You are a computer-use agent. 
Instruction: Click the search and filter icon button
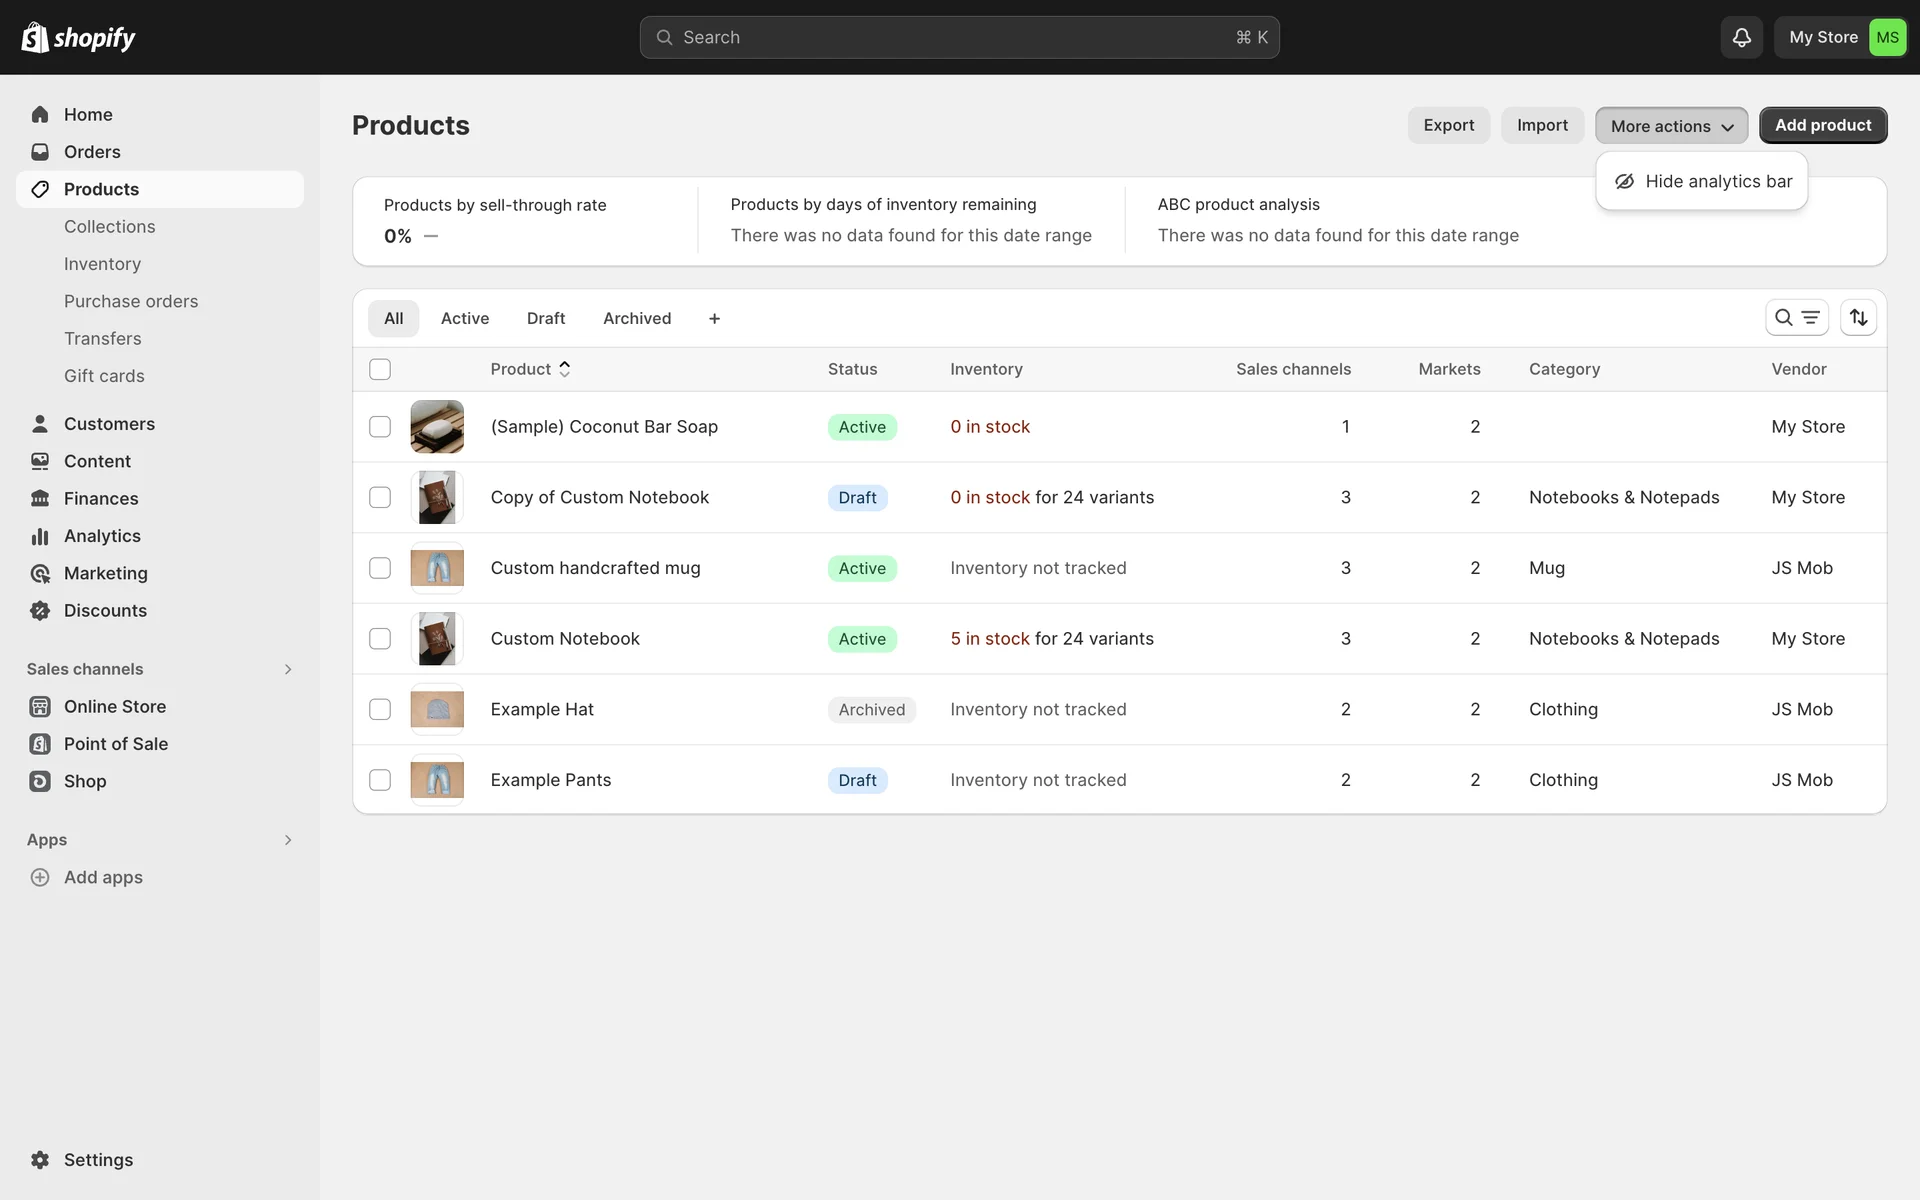click(1796, 318)
